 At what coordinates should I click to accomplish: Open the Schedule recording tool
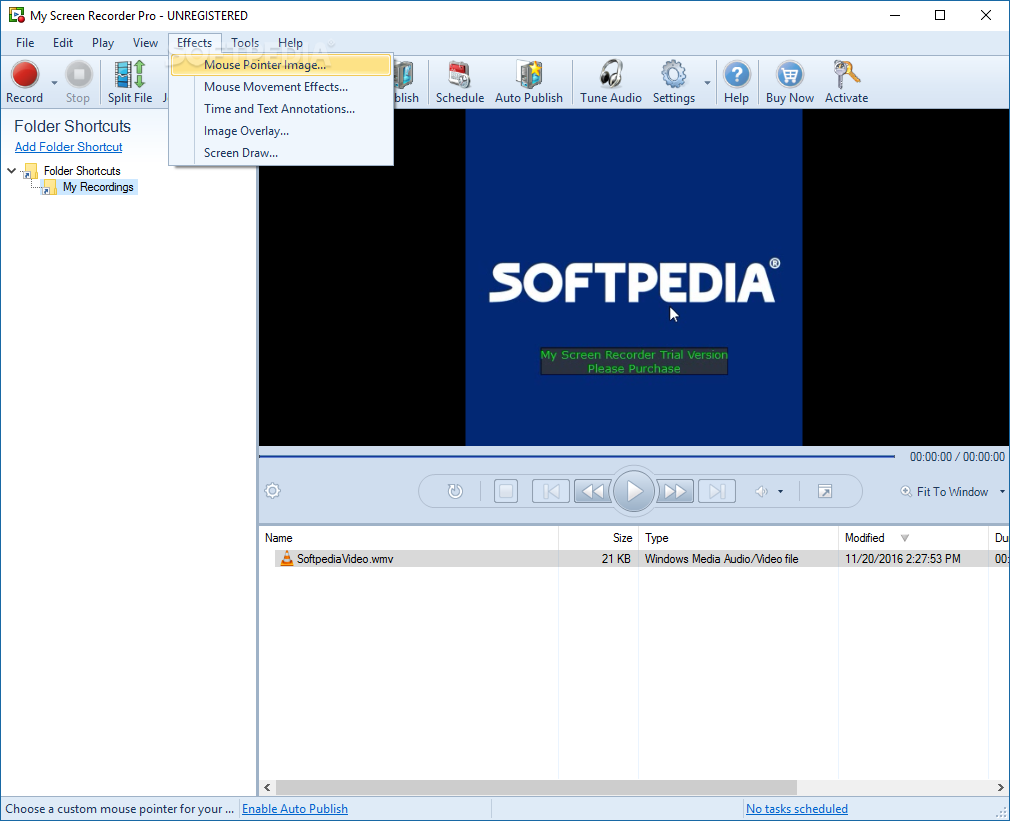point(460,81)
